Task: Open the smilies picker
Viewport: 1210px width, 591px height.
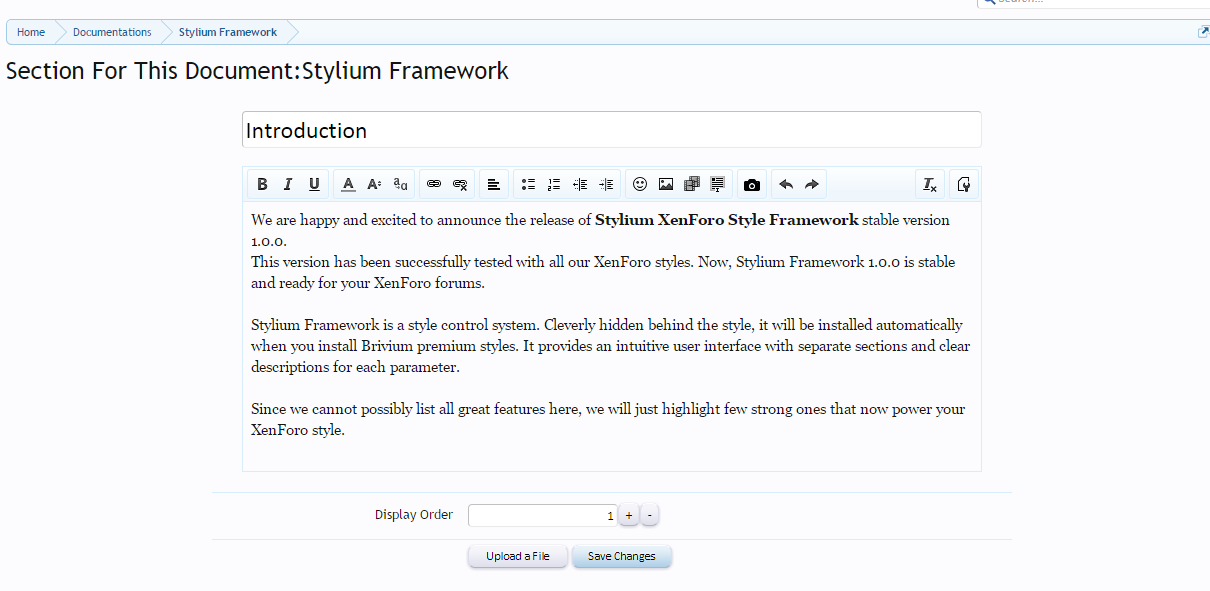Action: (640, 184)
